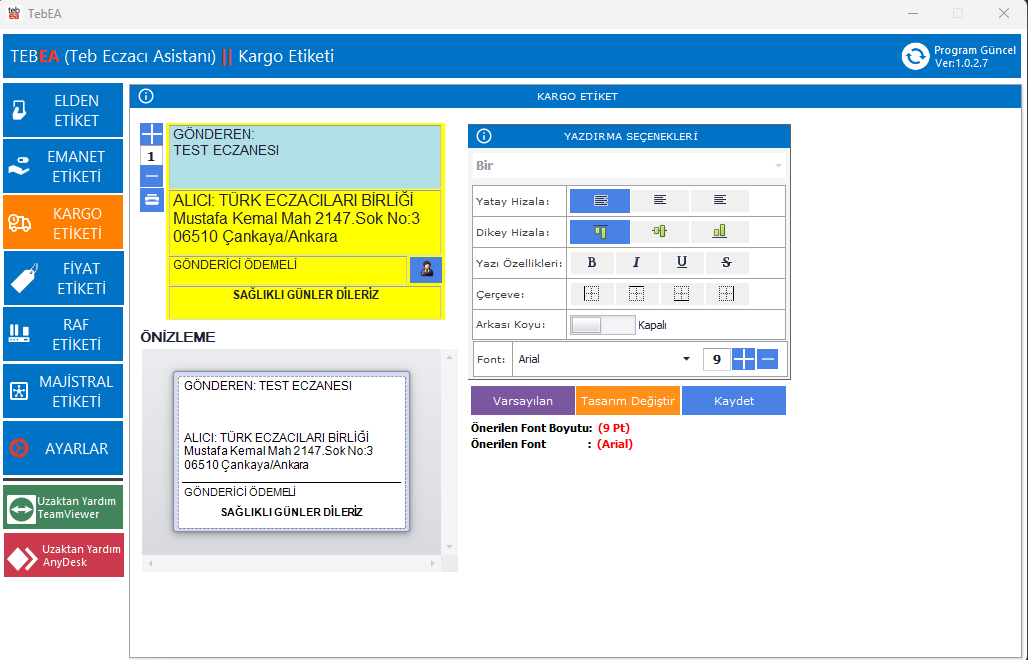This screenshot has height=660, width=1028.
Task: Choose middle vertical alignment in Dikey Hizala
Action: 659,232
